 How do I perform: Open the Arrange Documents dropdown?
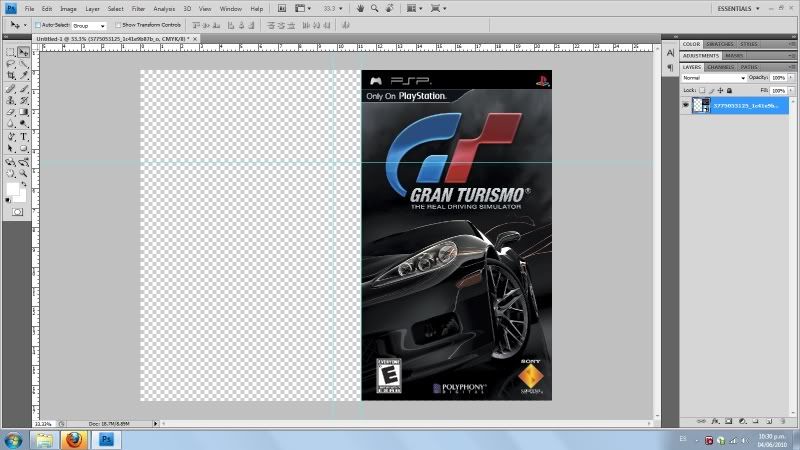(413, 8)
